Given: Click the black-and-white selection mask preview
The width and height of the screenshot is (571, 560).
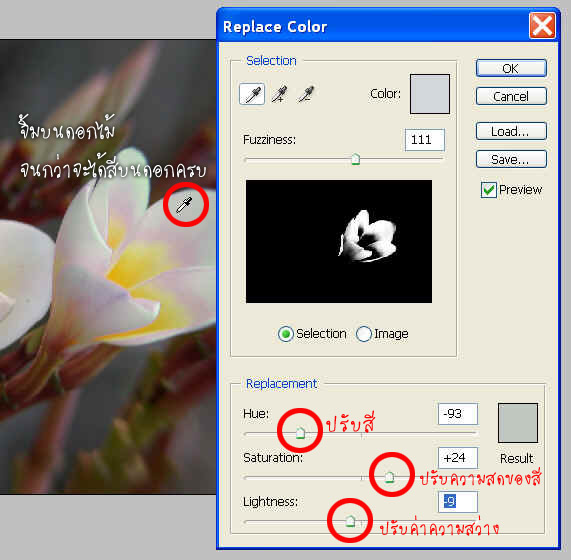Looking at the screenshot, I should coord(339,241).
